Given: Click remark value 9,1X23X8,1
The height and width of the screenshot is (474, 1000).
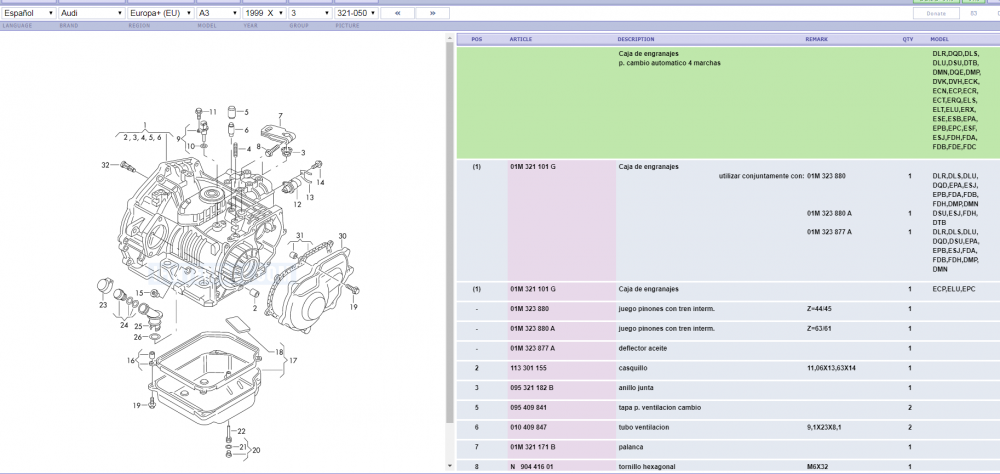Looking at the screenshot, I should point(824,427).
